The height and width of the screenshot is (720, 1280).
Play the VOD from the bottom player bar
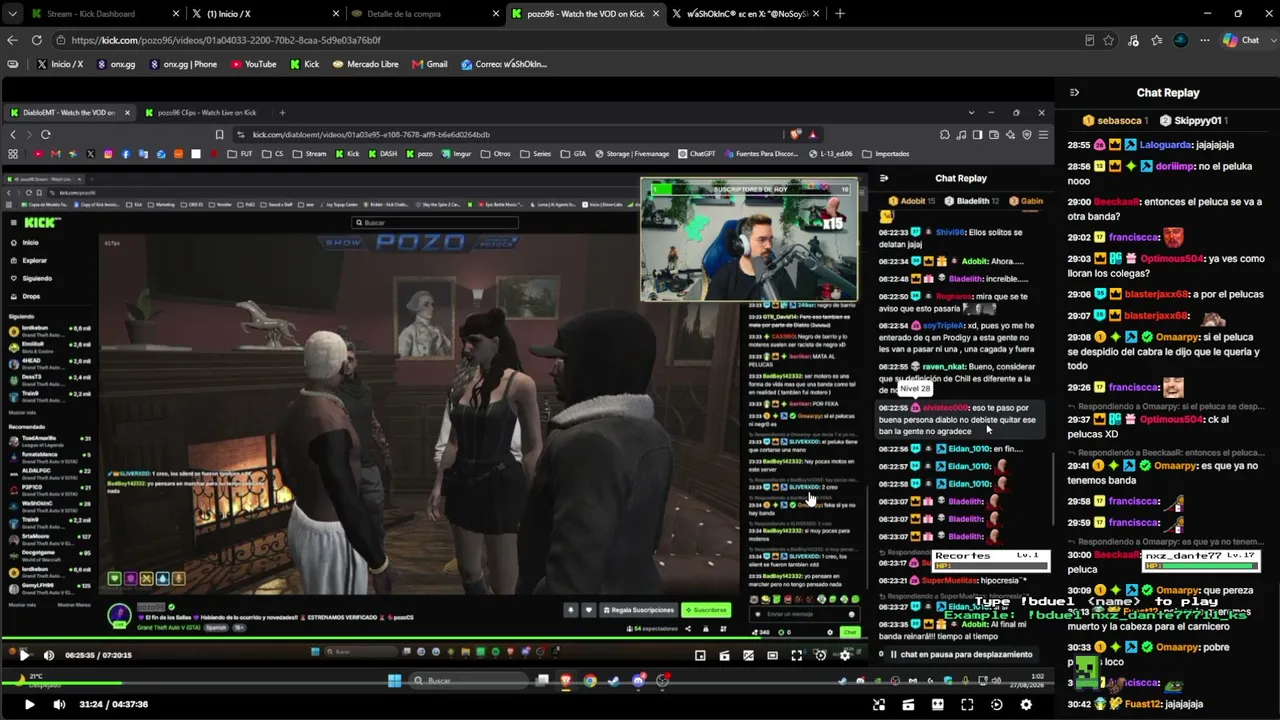click(30, 704)
